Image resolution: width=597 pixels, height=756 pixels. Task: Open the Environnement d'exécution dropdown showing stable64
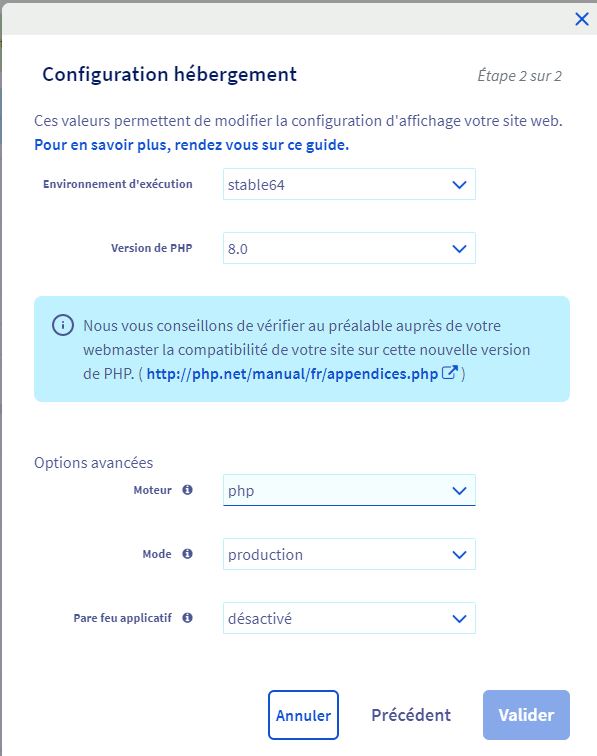click(349, 184)
